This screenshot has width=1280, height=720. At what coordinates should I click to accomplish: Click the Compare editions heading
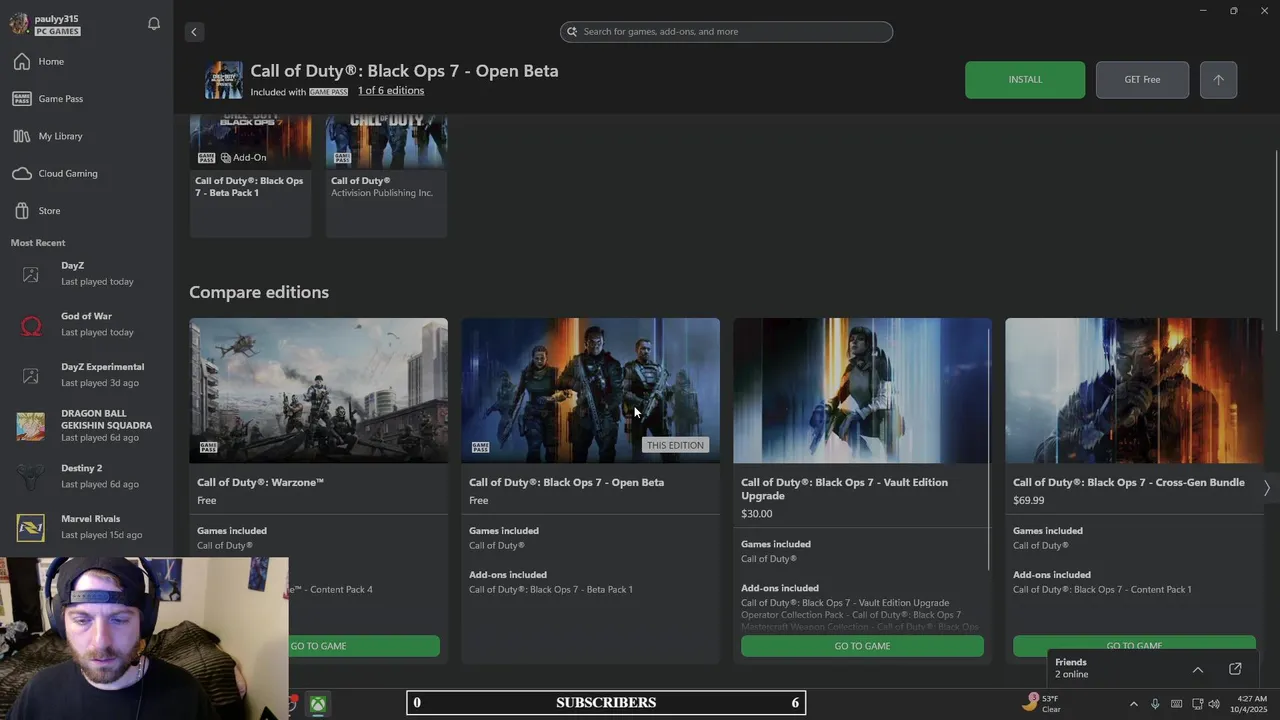259,292
